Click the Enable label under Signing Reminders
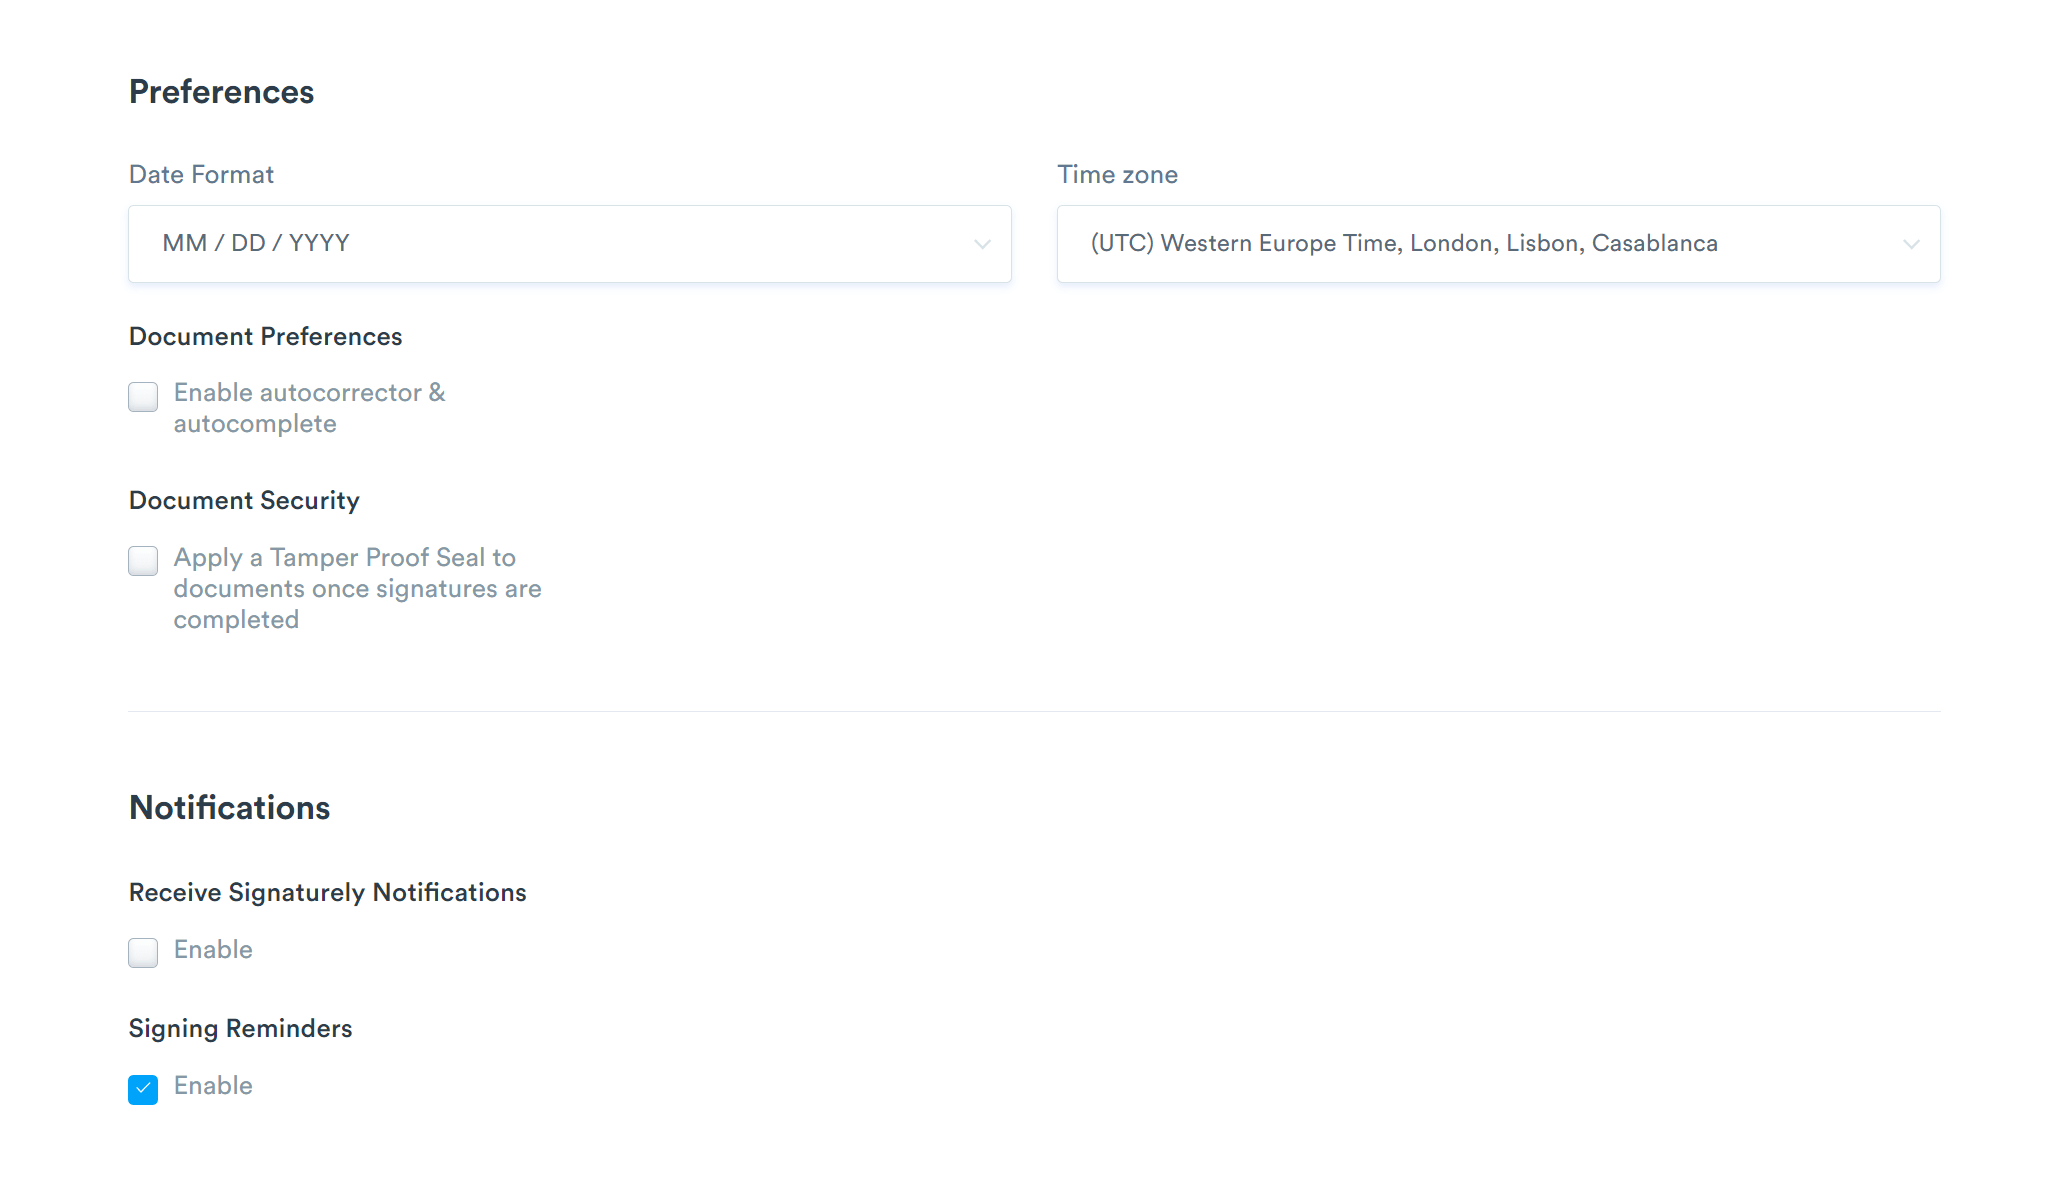The width and height of the screenshot is (2049, 1190). tap(213, 1086)
